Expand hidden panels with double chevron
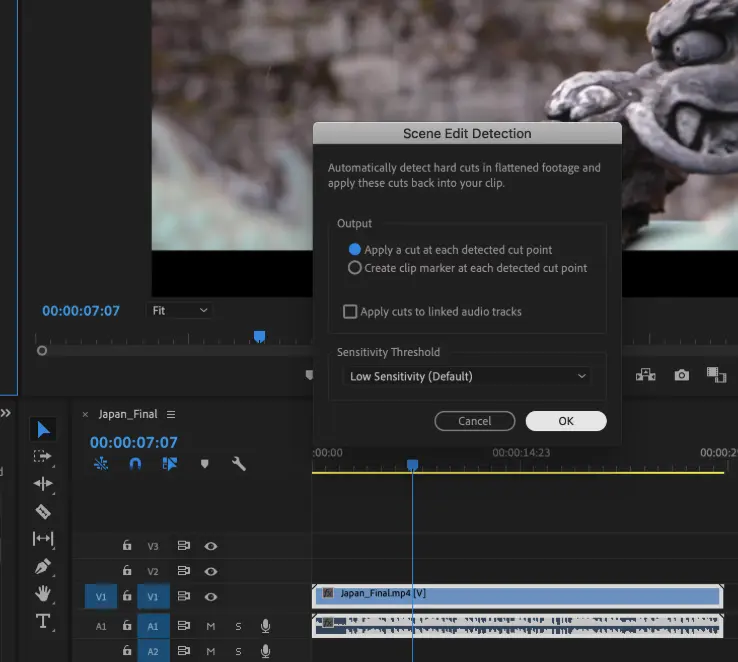This screenshot has width=738, height=662. [5, 413]
